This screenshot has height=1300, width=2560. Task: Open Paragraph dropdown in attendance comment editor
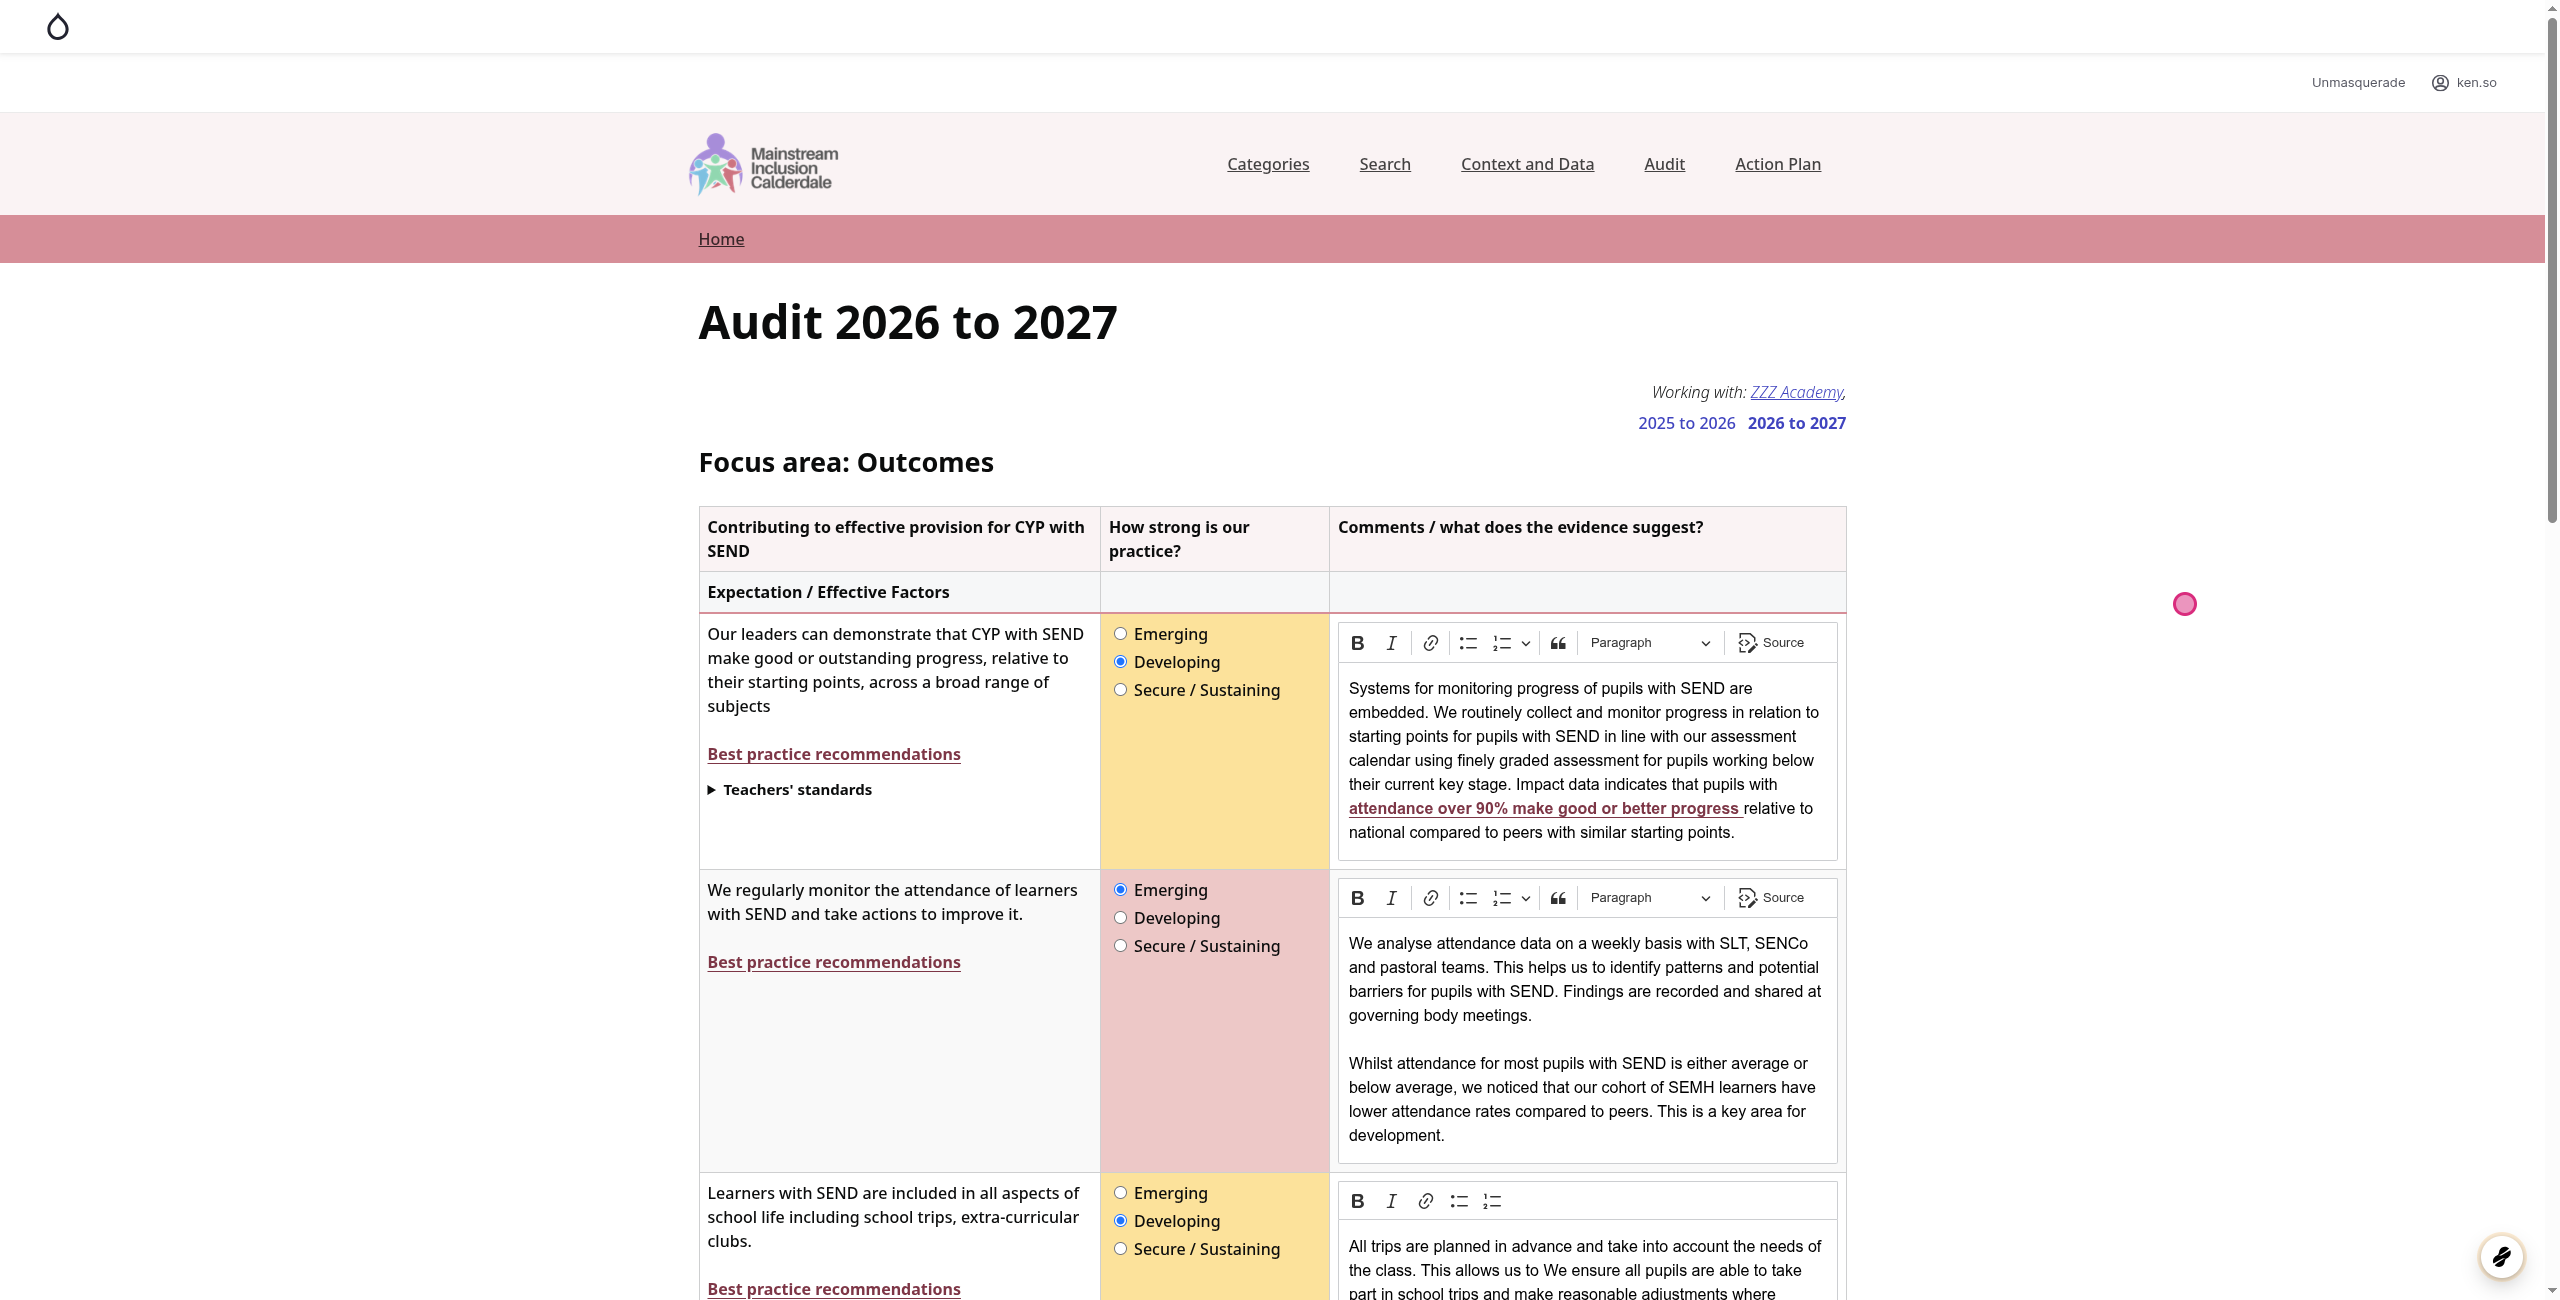pos(1650,898)
